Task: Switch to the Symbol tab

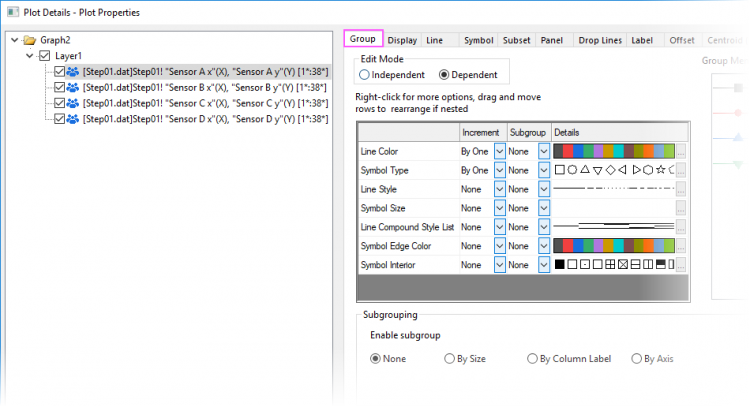Action: click(x=478, y=40)
